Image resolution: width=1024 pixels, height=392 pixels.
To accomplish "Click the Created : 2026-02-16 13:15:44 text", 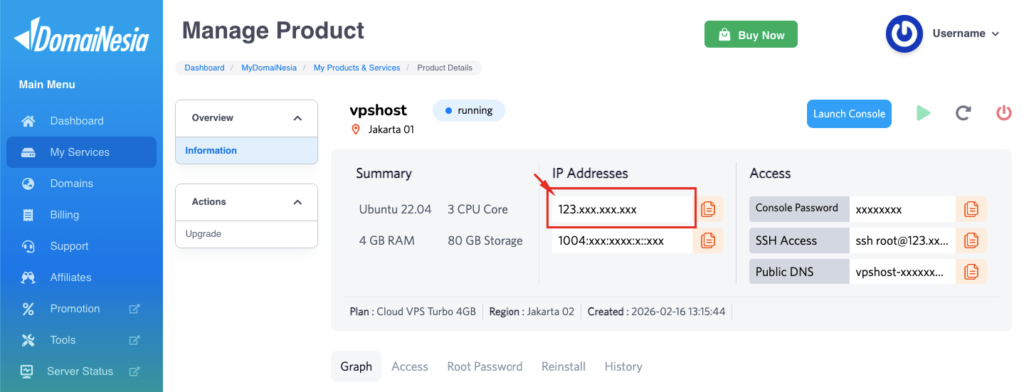I will (656, 312).
